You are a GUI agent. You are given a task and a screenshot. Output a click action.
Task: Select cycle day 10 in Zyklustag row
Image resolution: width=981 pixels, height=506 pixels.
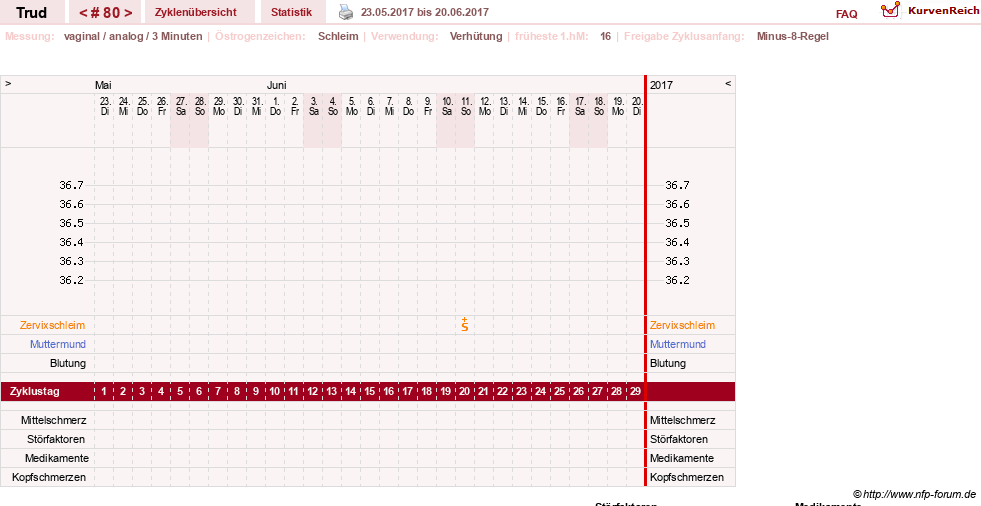pyautogui.click(x=275, y=392)
